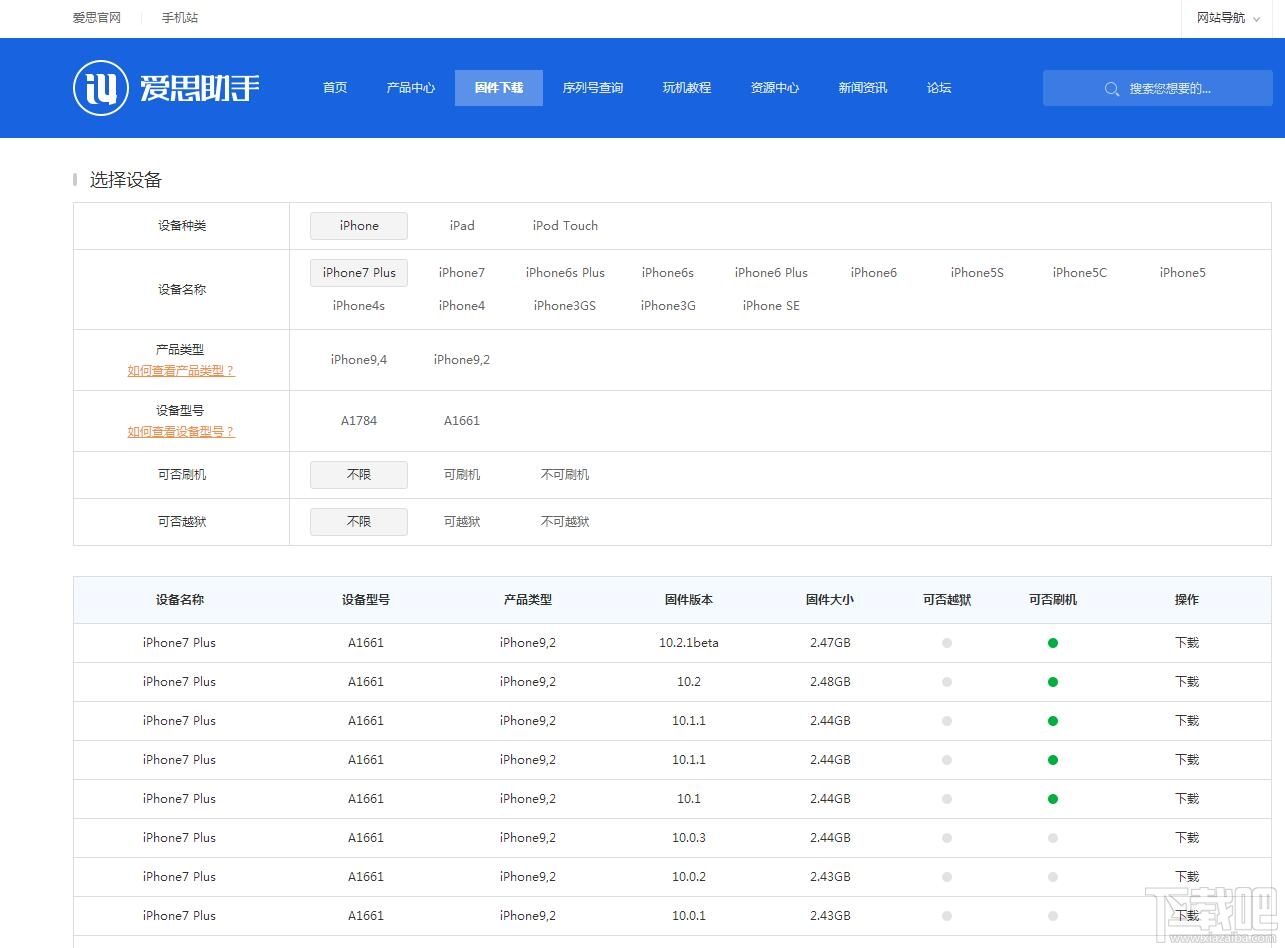
Task: Open 序列号查询 in the navigation bar
Action: 593,88
